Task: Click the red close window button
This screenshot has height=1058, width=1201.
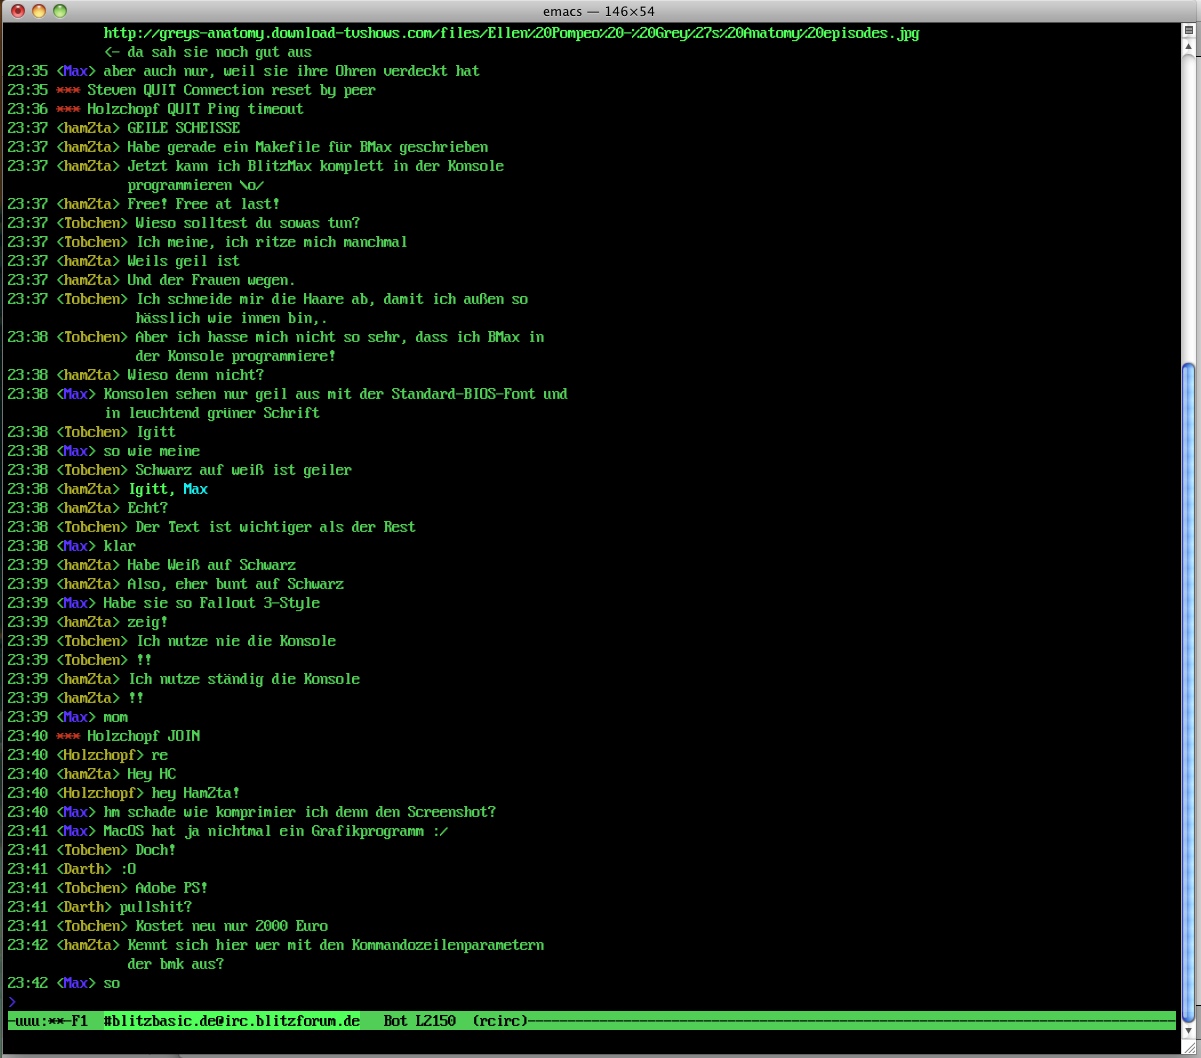Action: 16,11
